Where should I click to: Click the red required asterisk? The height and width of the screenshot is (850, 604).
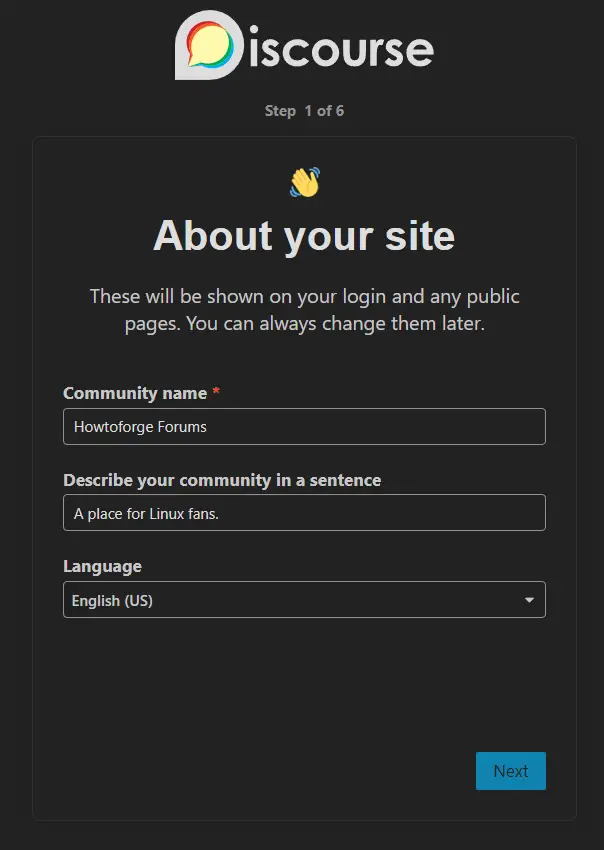[x=216, y=393]
